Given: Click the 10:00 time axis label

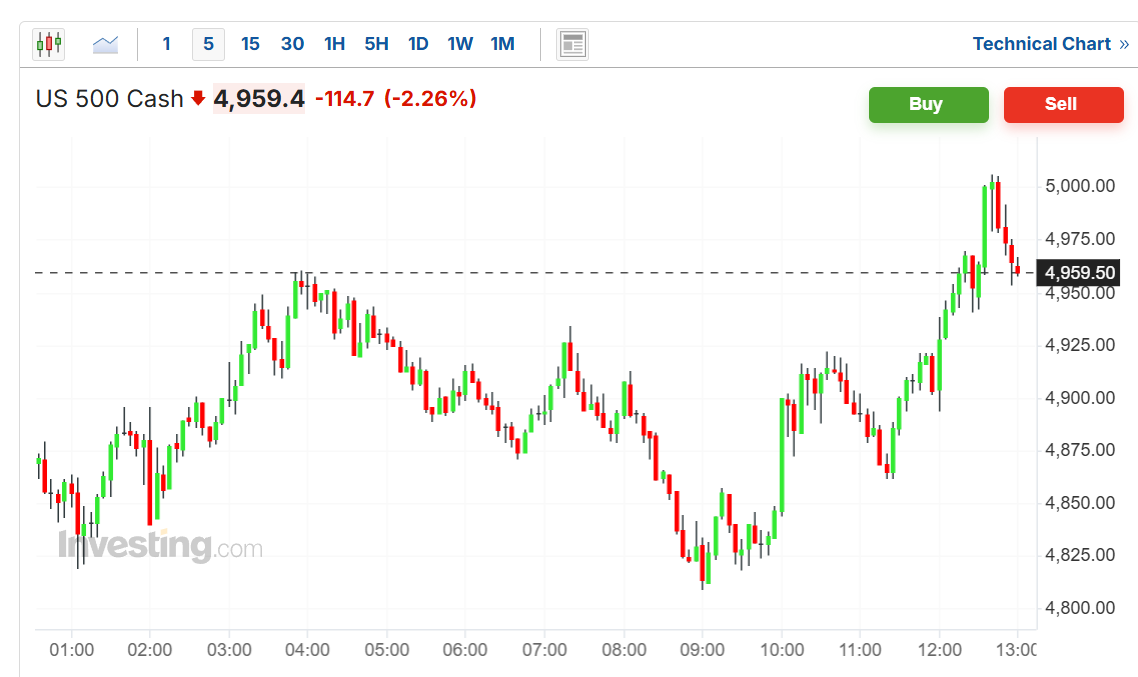Looking at the screenshot, I should point(782,650).
